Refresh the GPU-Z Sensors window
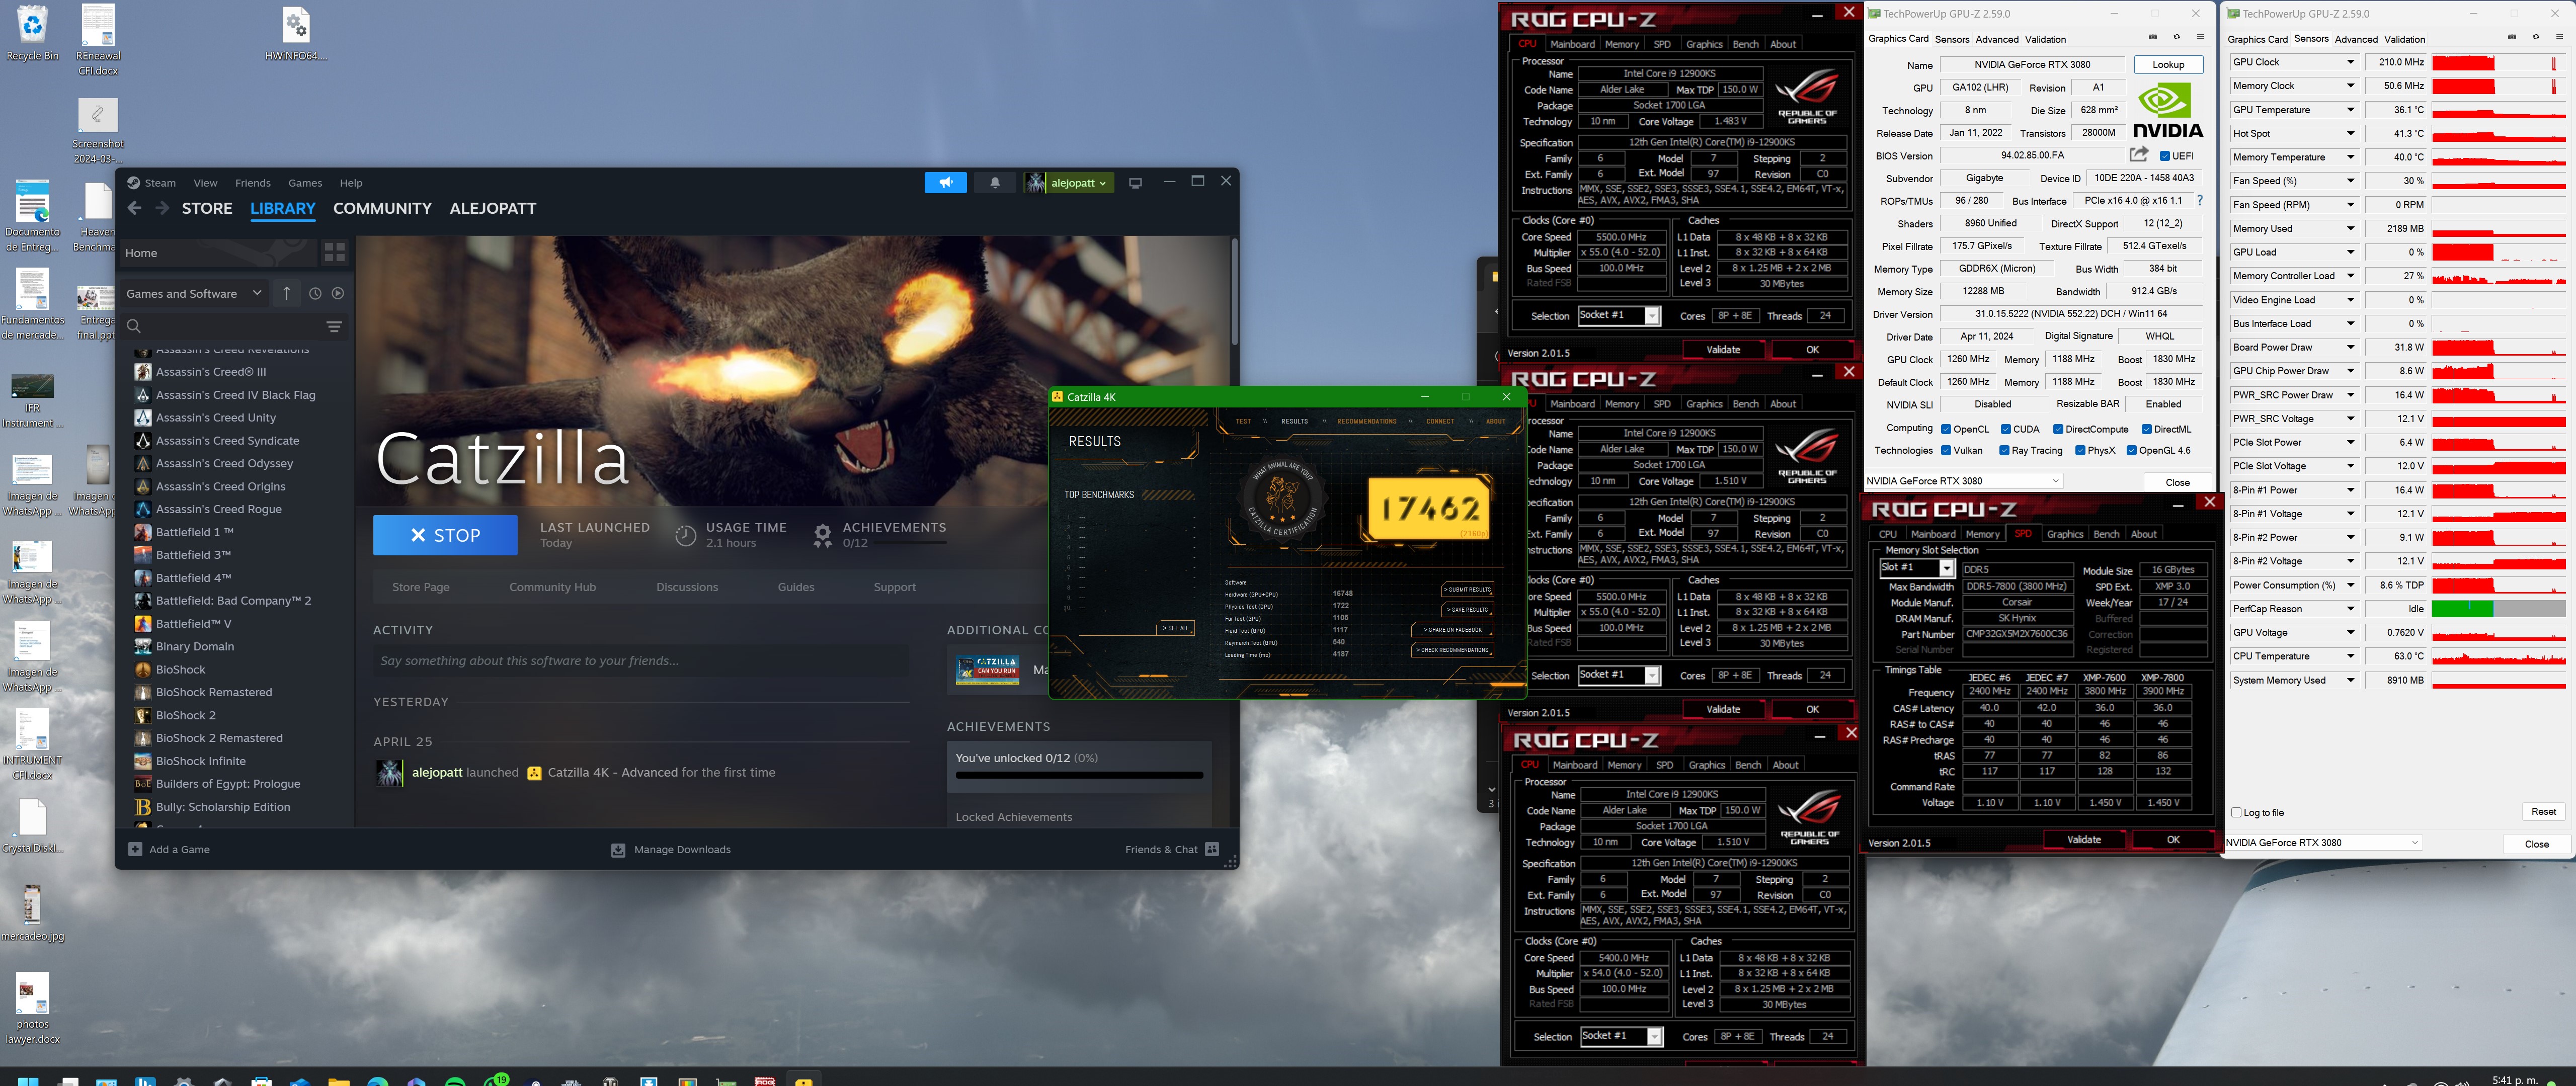 point(2535,37)
